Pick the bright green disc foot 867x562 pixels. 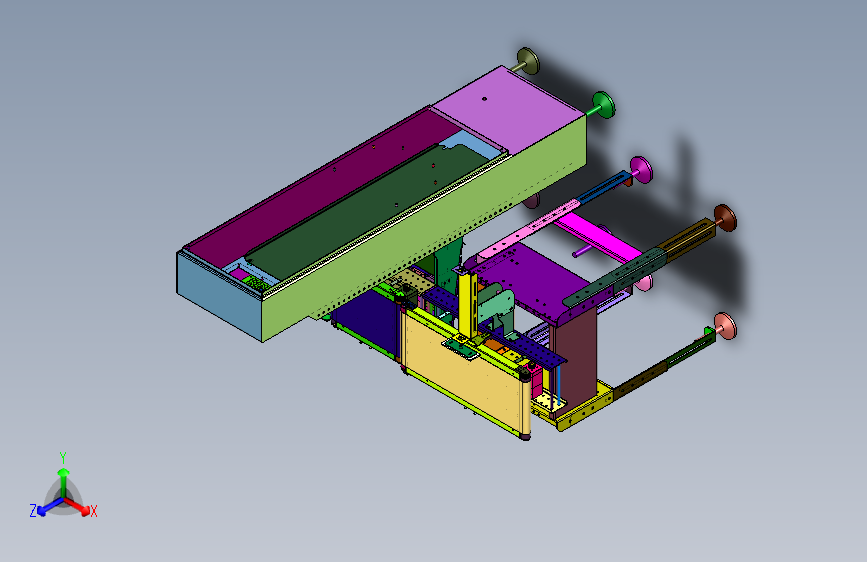click(604, 105)
